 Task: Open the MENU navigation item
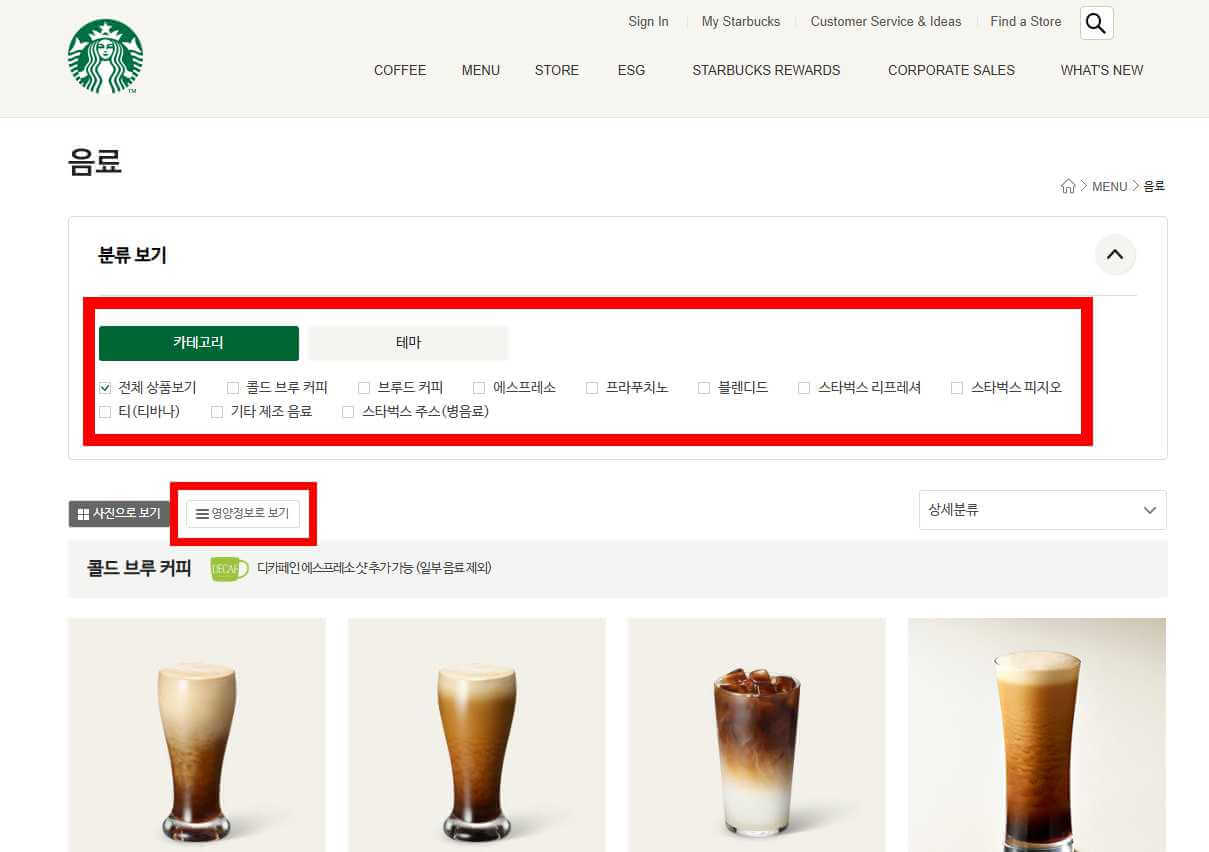pyautogui.click(x=481, y=70)
